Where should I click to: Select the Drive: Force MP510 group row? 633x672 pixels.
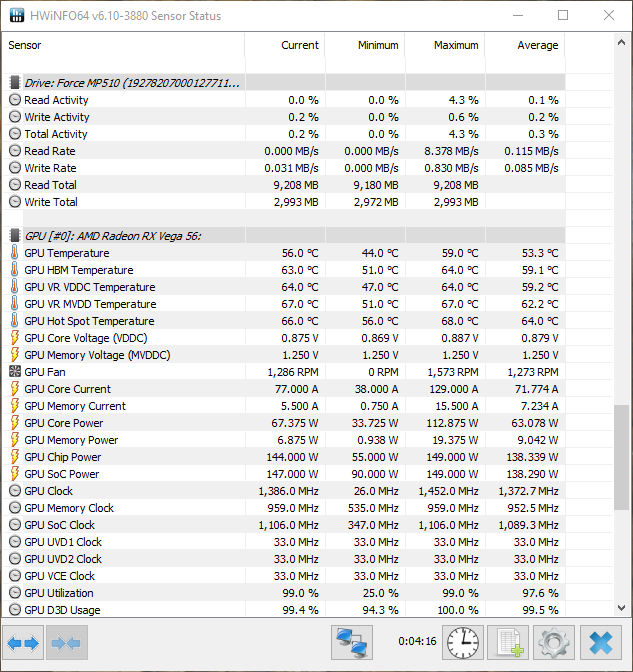(x=284, y=82)
